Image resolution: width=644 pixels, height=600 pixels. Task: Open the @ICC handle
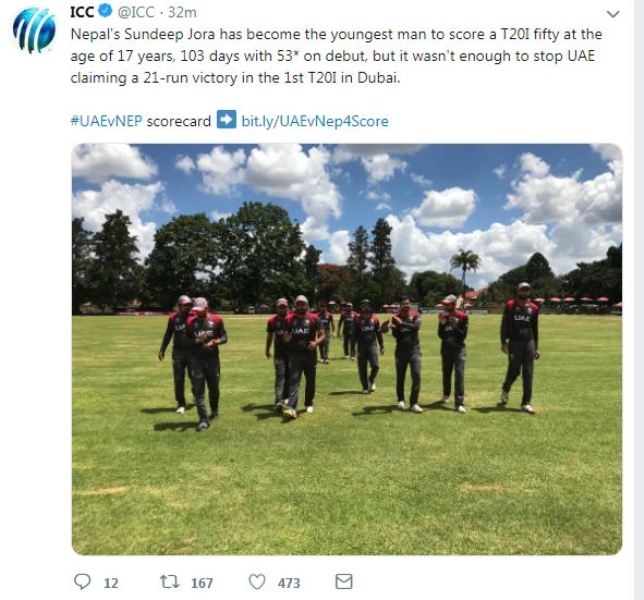136,12
